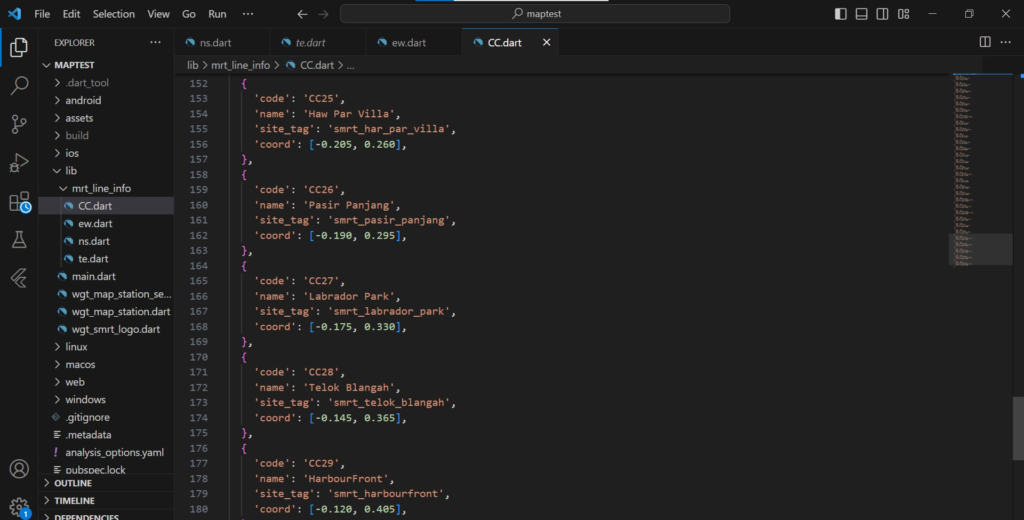This screenshot has width=1024, height=520.
Task: Click the maptest command center search box
Action: 535,14
